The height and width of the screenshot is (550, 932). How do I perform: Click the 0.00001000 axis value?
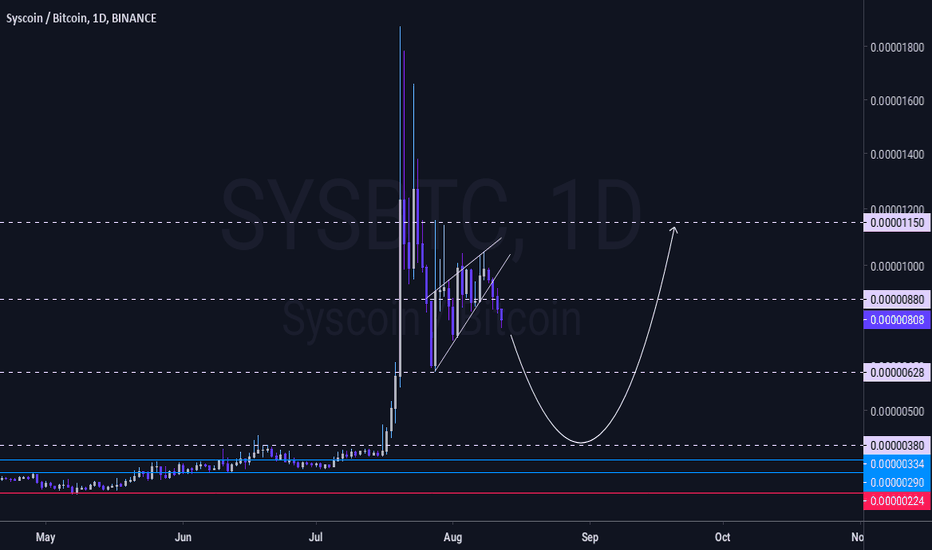[897, 266]
